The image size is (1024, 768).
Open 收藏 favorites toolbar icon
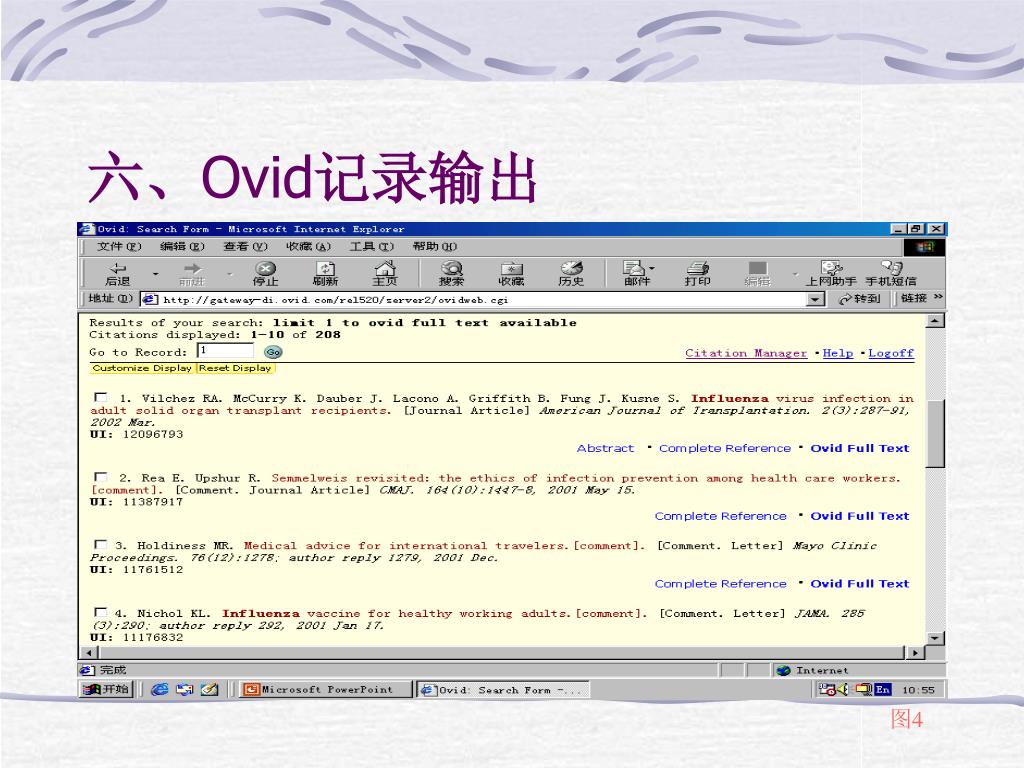click(511, 274)
